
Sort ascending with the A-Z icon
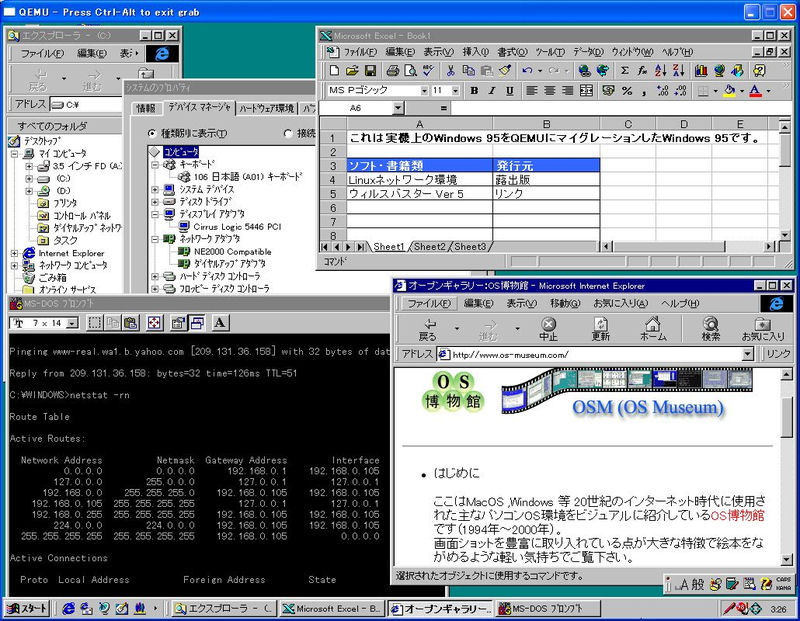pos(661,71)
